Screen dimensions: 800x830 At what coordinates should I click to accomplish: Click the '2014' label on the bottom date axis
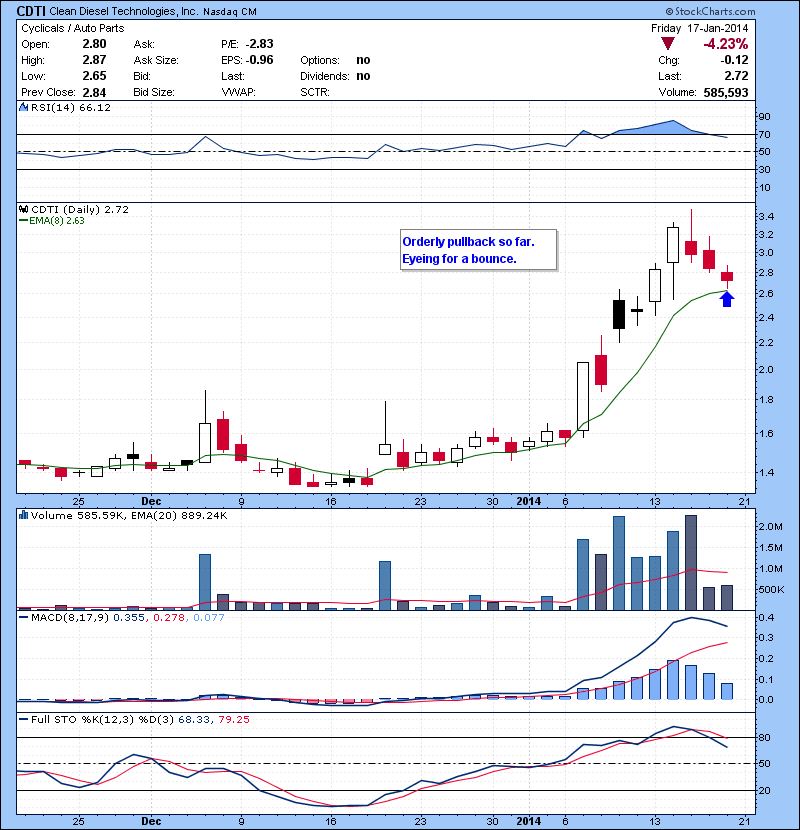pyautogui.click(x=528, y=821)
